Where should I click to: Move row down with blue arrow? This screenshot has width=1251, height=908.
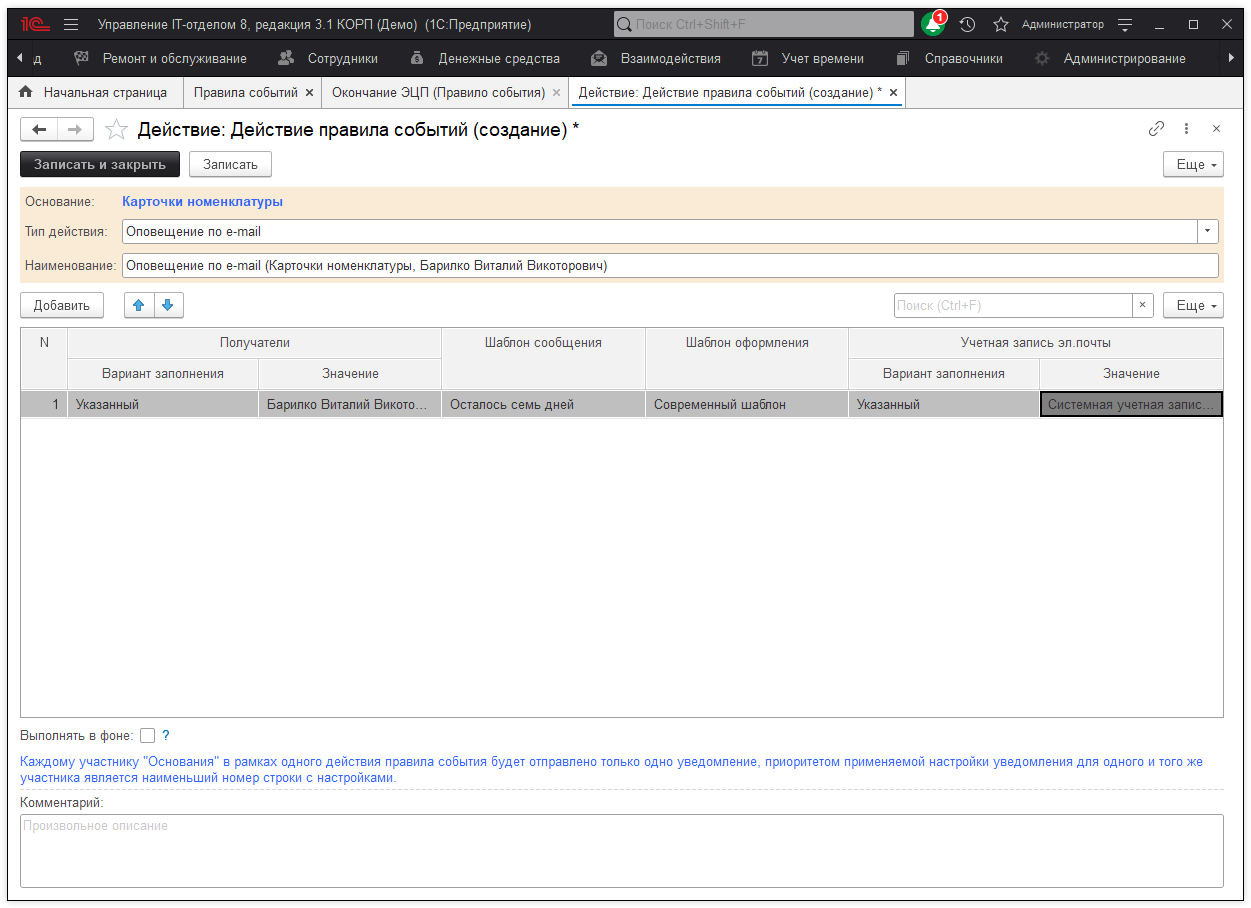168,305
